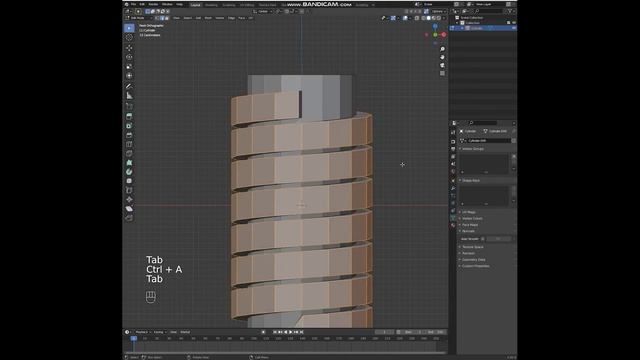Open the timeline Marker menu

[x=185, y=332]
